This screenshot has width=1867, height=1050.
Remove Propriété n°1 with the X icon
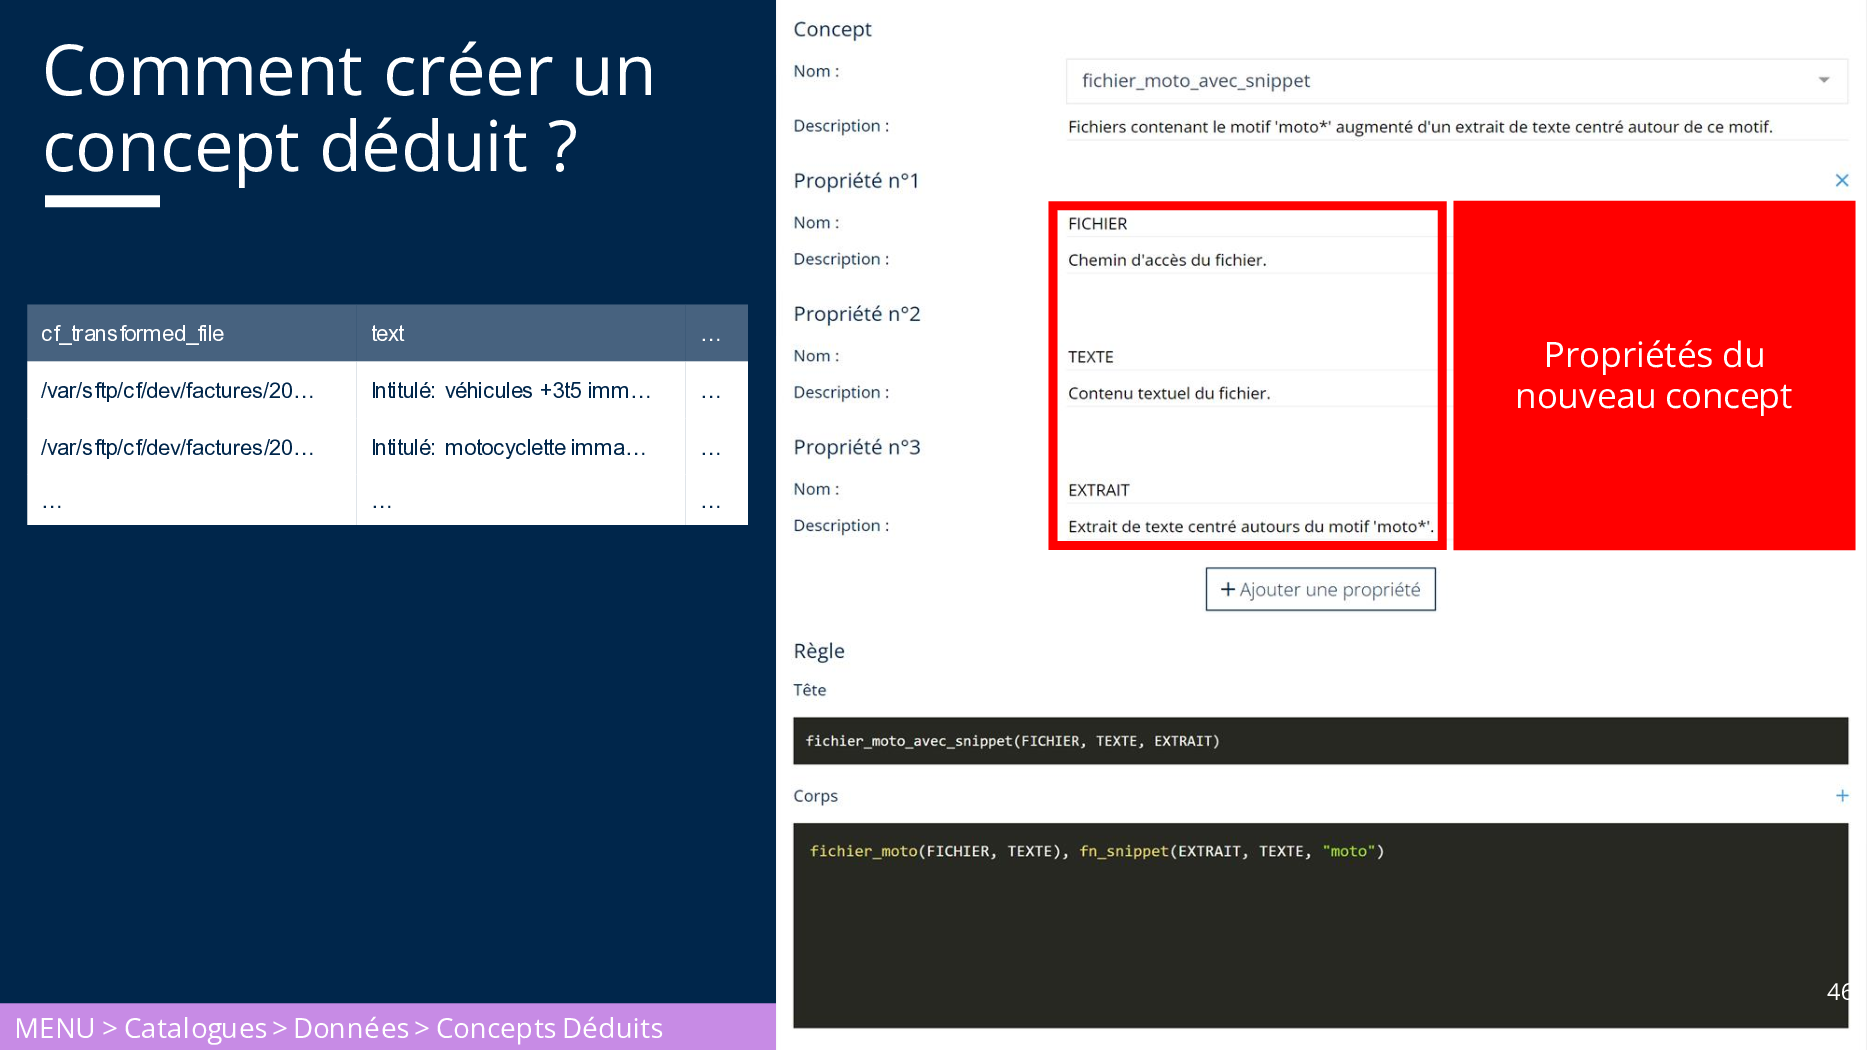pos(1841,180)
